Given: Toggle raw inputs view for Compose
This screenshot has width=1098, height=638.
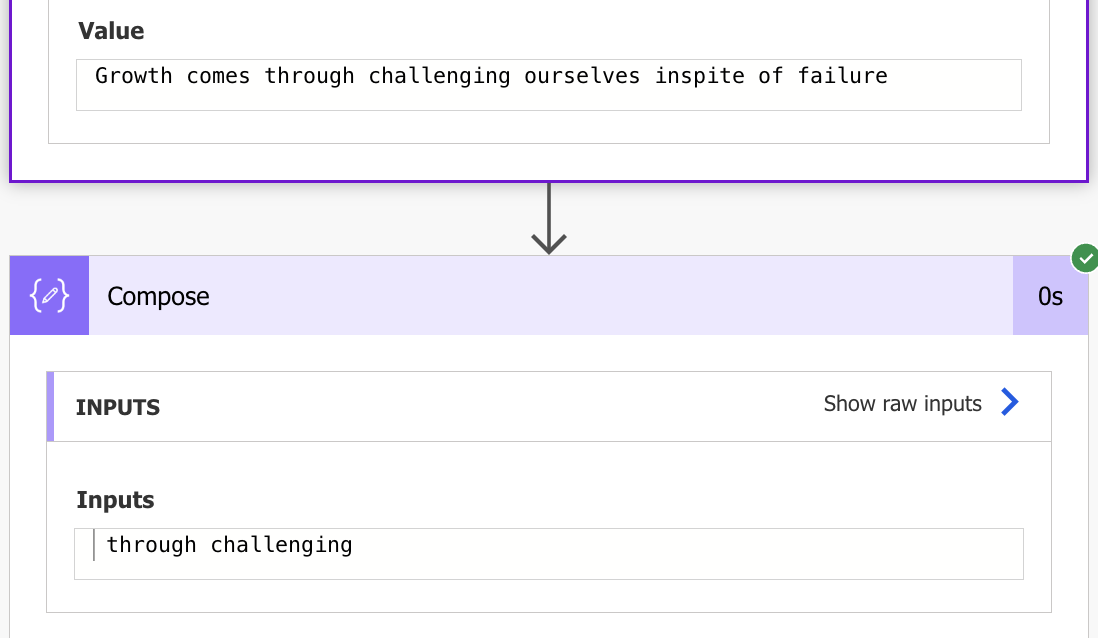Looking at the screenshot, I should tap(902, 403).
